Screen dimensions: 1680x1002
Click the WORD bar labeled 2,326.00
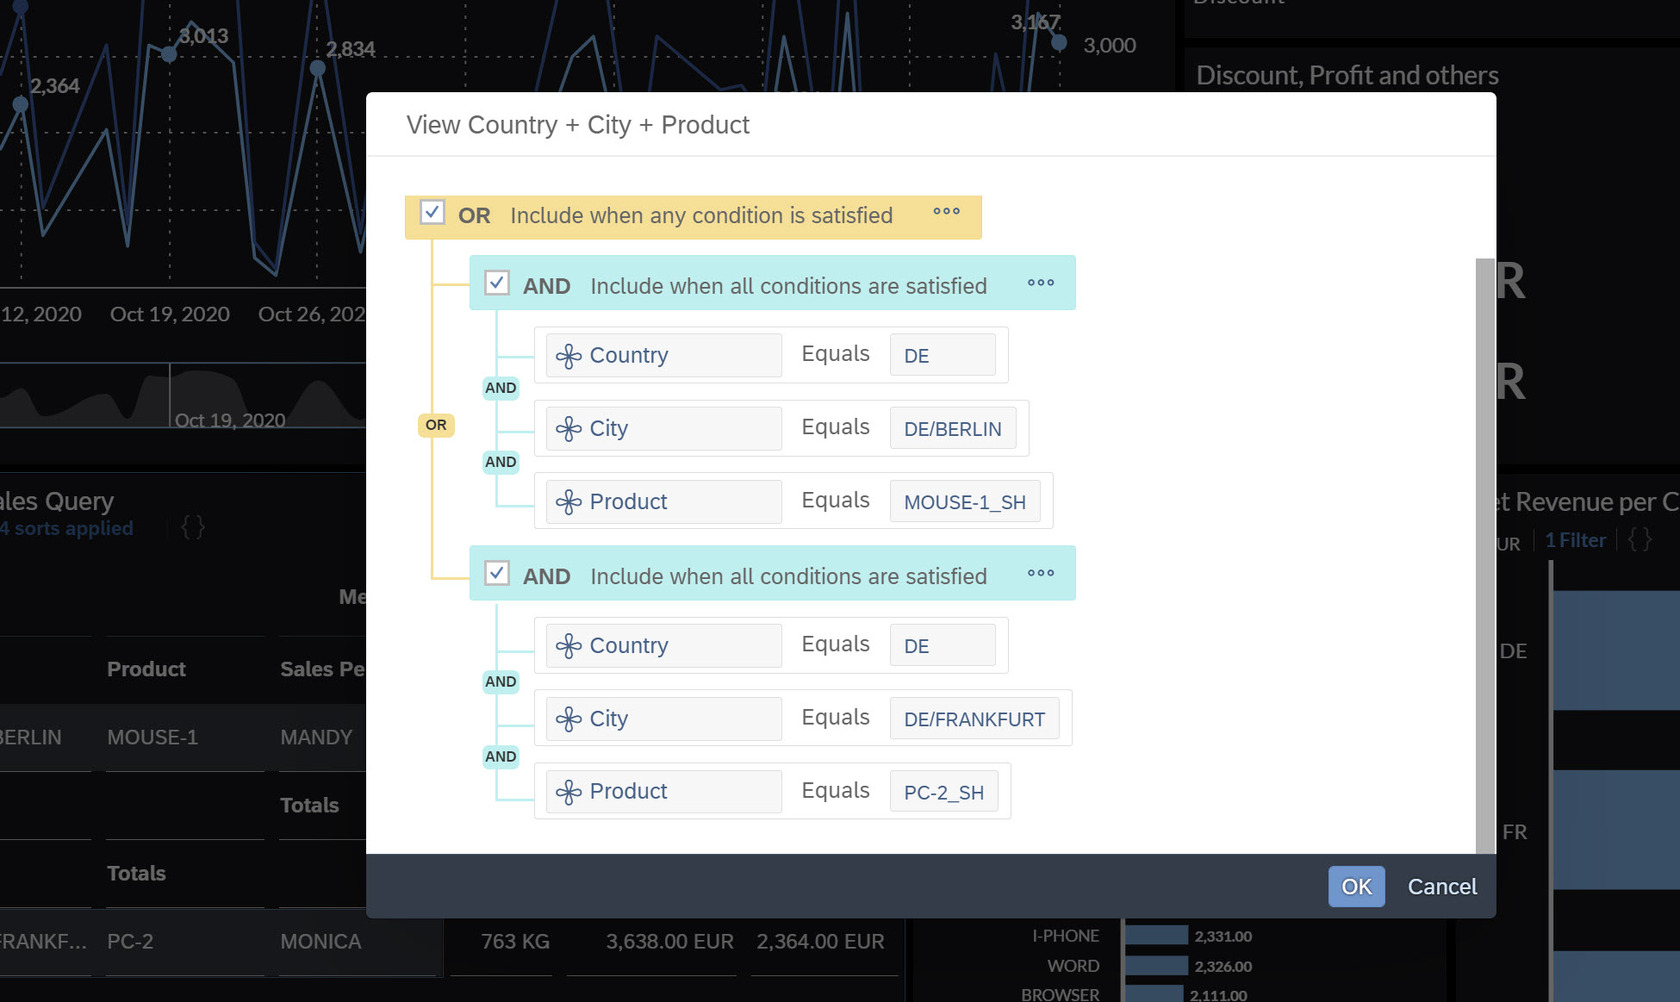coord(1156,966)
